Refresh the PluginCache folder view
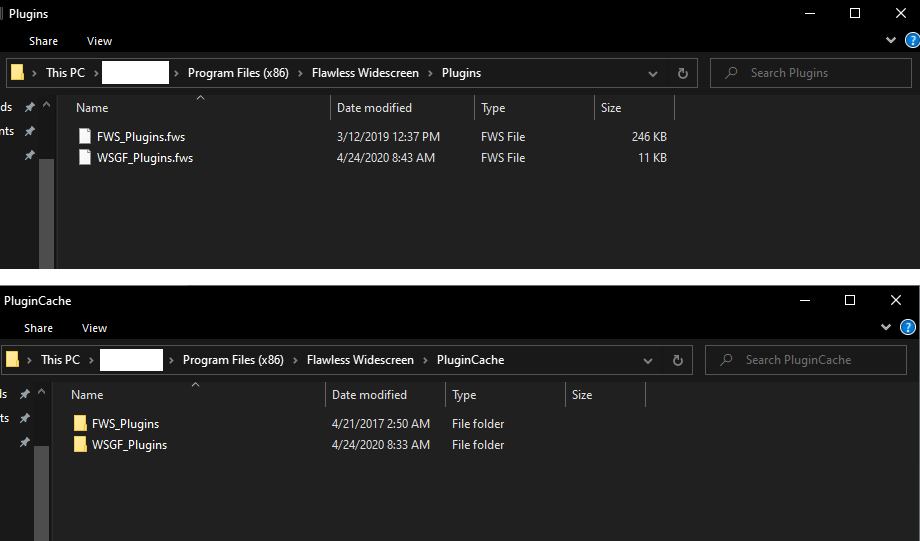The image size is (920, 541). pyautogui.click(x=678, y=360)
